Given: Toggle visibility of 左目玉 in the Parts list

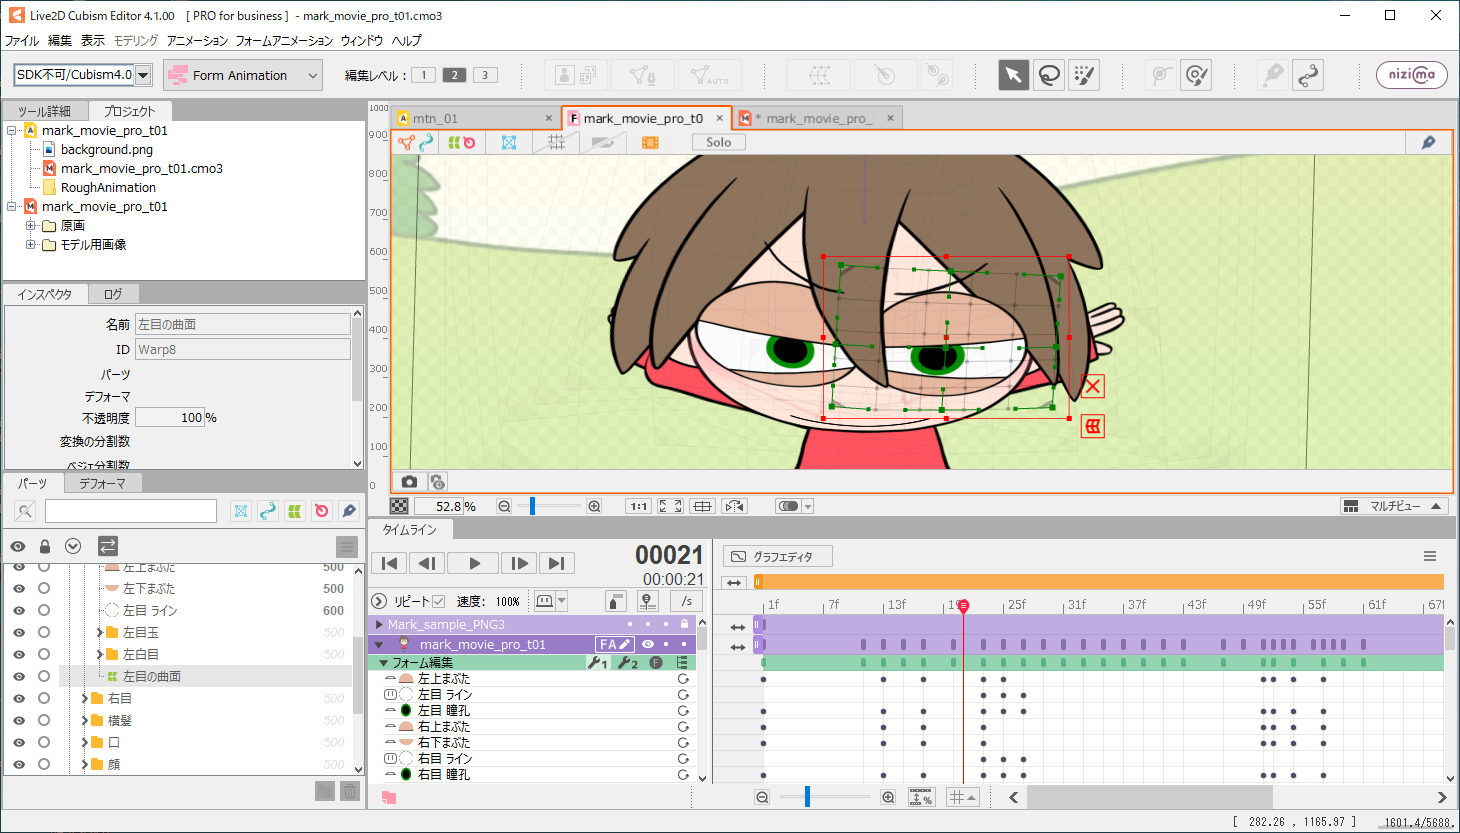Looking at the screenshot, I should (x=18, y=632).
